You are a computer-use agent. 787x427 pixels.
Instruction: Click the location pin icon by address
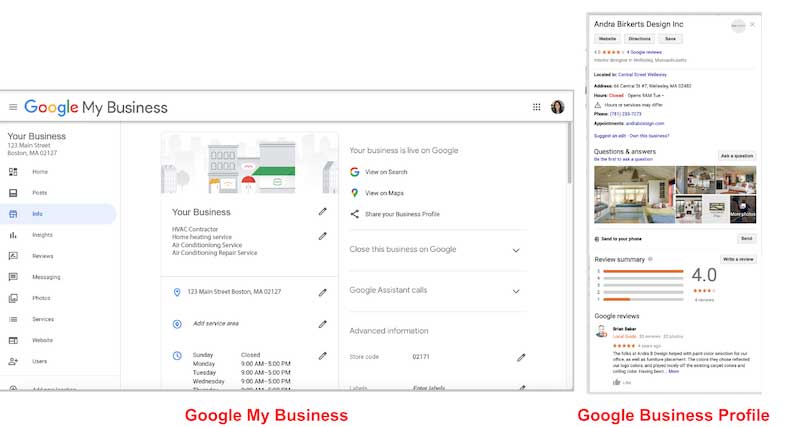(x=177, y=292)
